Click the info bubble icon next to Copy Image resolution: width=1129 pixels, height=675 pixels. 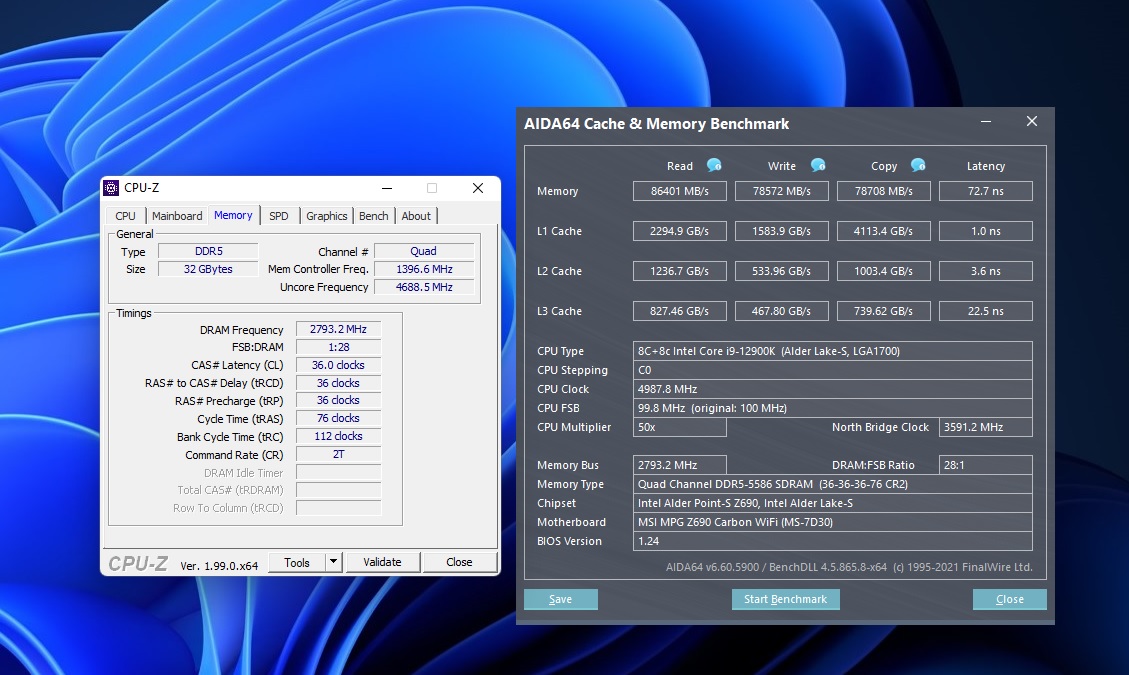point(918,165)
